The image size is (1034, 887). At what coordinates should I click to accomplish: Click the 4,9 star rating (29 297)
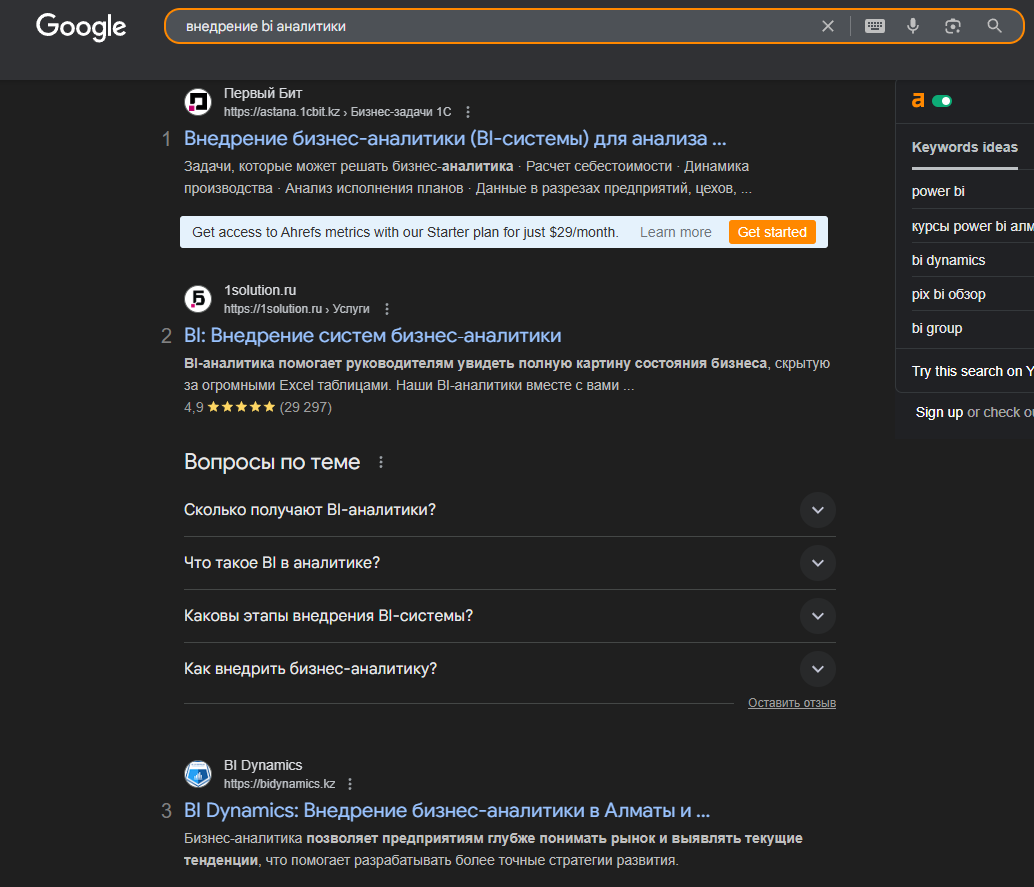click(x=258, y=408)
